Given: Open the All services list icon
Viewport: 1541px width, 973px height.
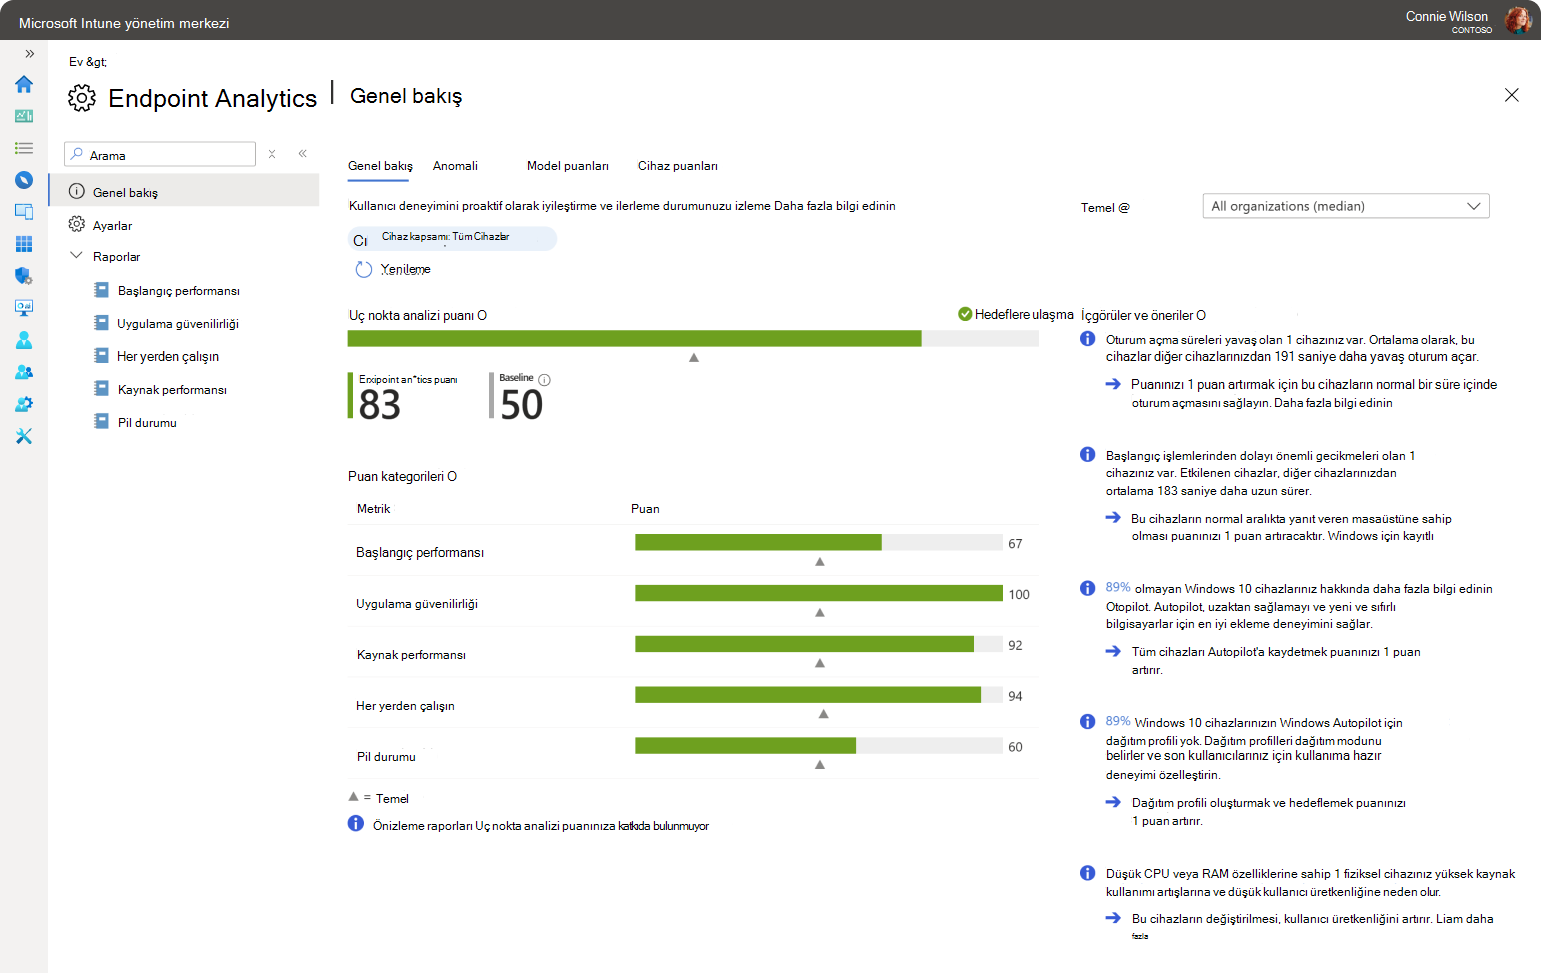Looking at the screenshot, I should (x=24, y=148).
